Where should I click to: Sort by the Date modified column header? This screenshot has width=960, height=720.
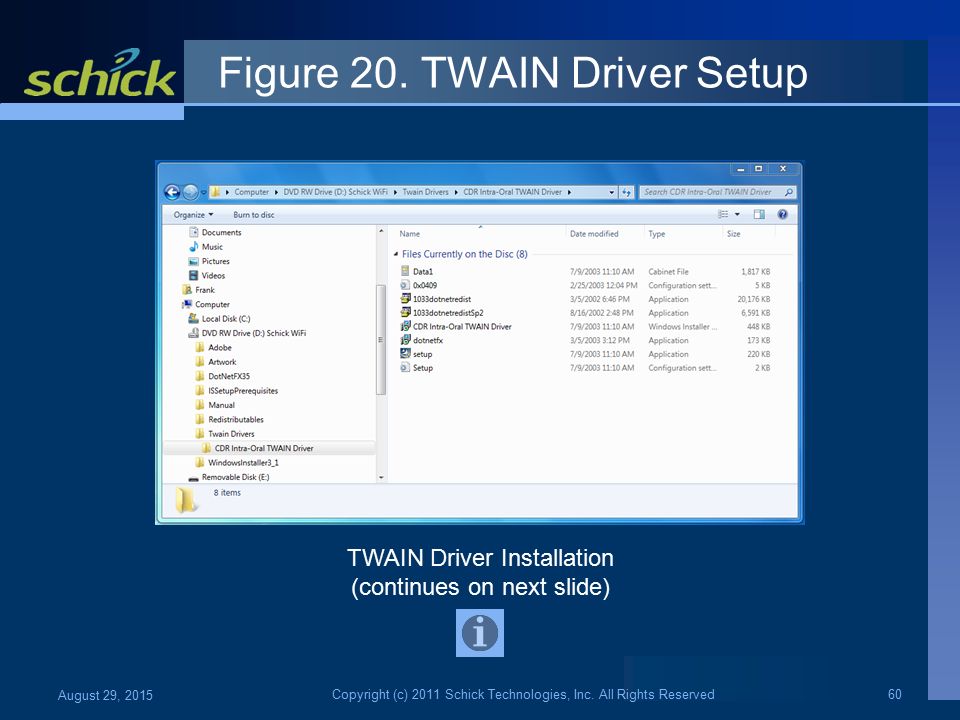coord(594,234)
